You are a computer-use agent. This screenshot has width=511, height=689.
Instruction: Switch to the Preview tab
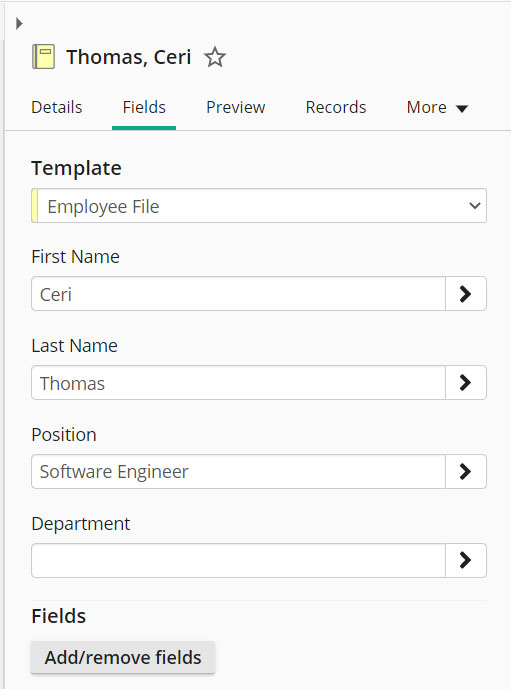coord(236,108)
